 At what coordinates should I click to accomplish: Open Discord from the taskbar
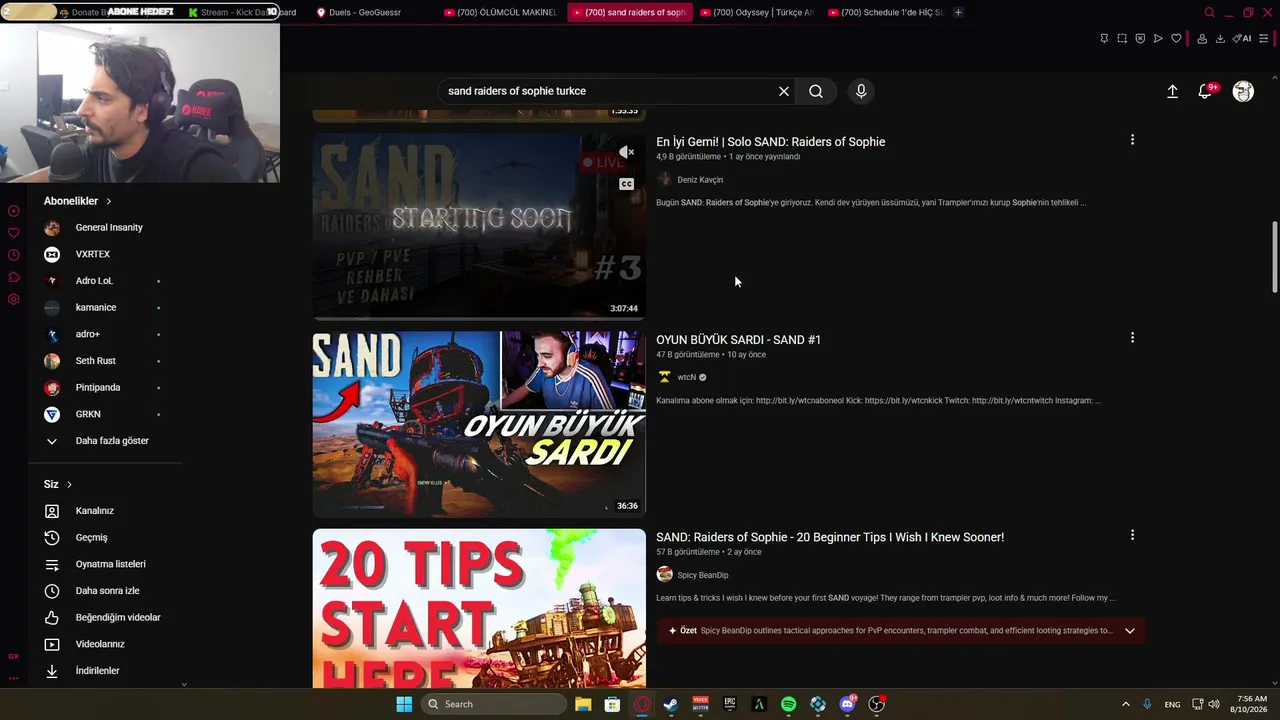(848, 704)
